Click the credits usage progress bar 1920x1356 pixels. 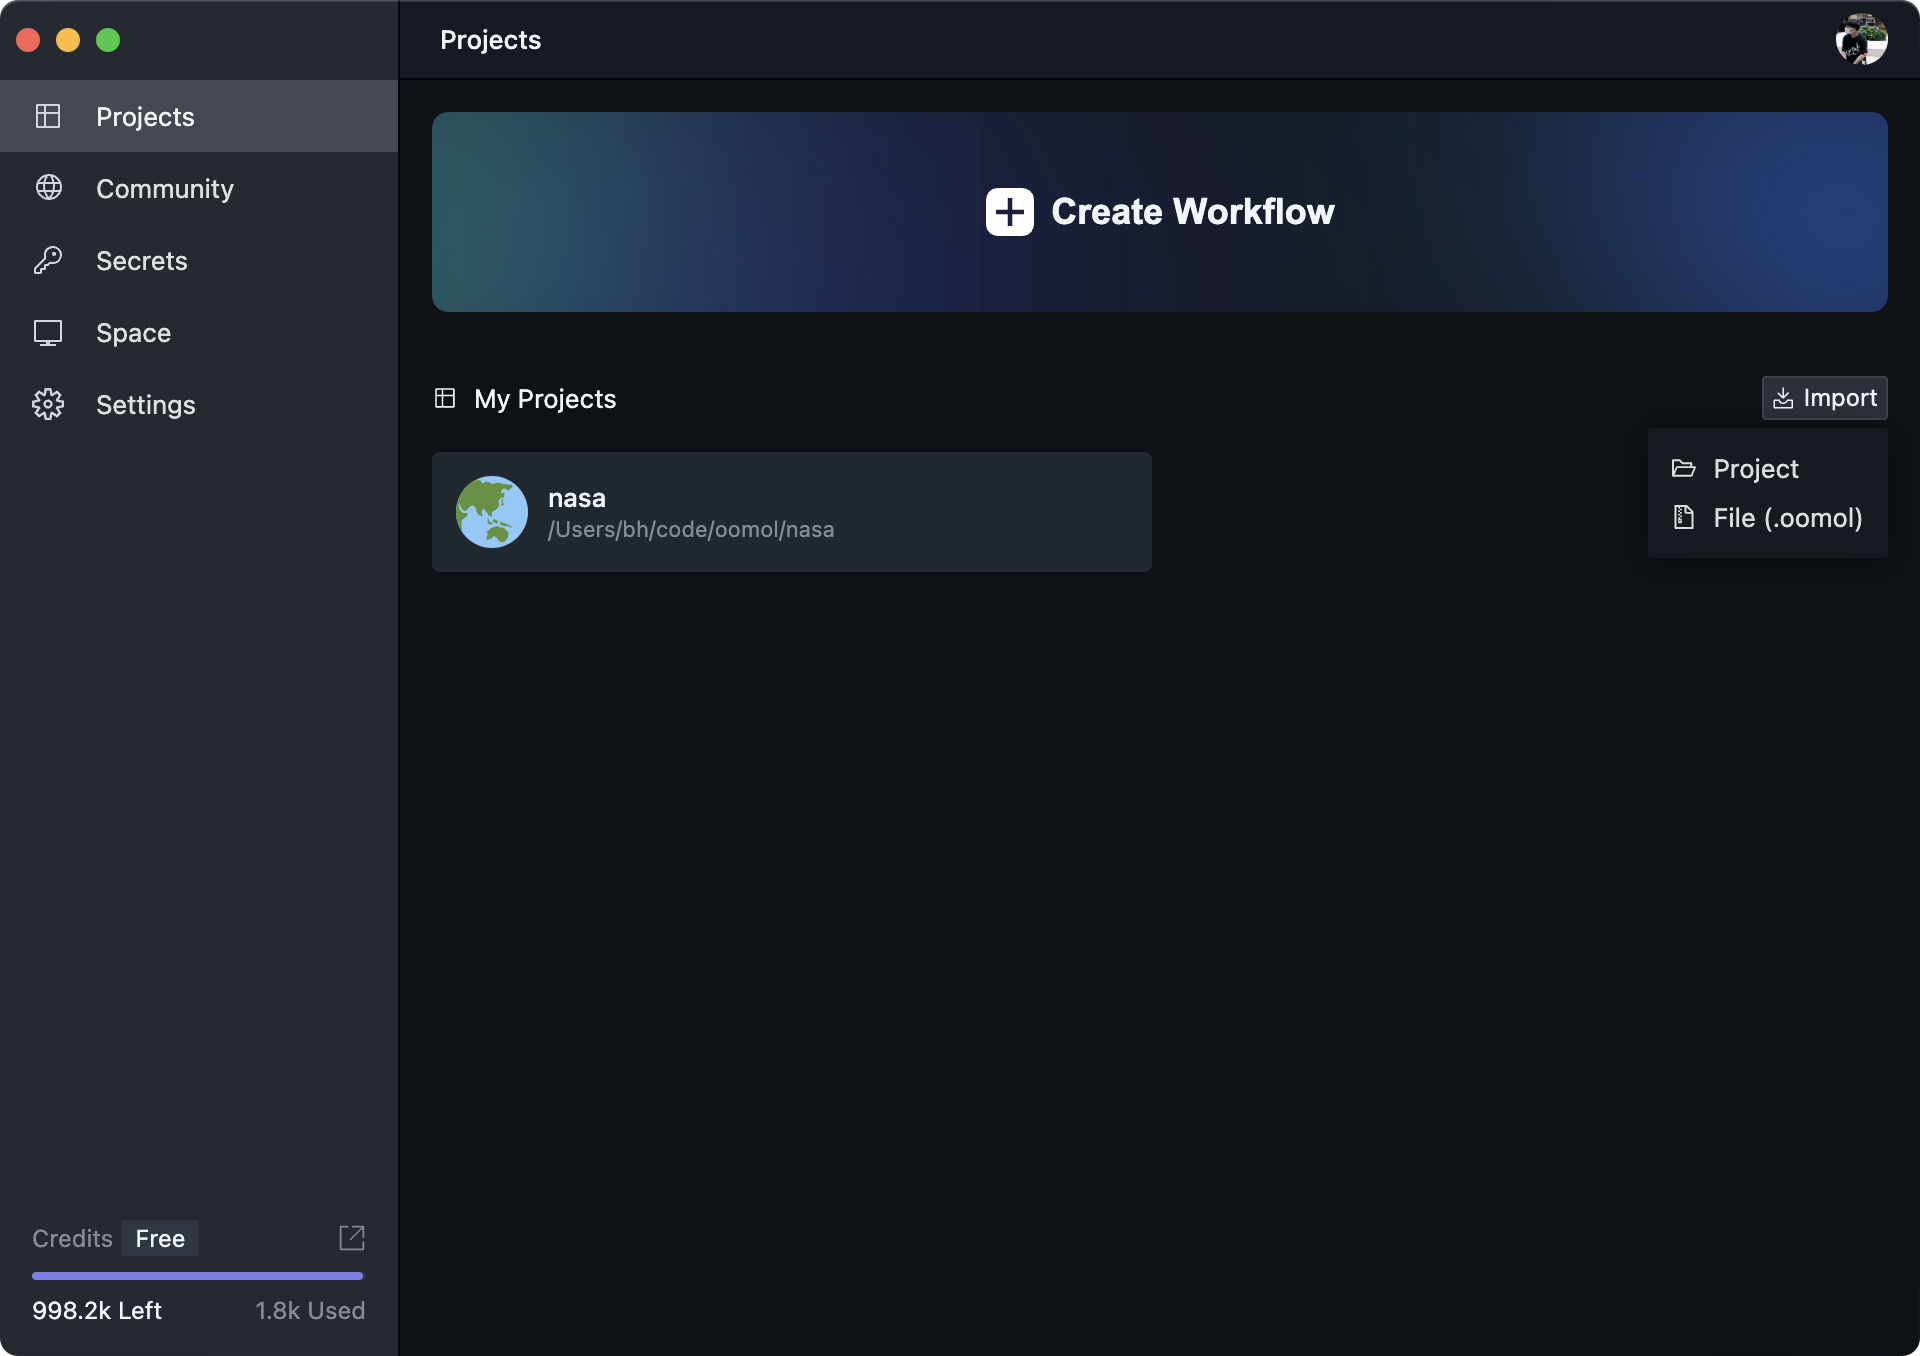click(198, 1276)
